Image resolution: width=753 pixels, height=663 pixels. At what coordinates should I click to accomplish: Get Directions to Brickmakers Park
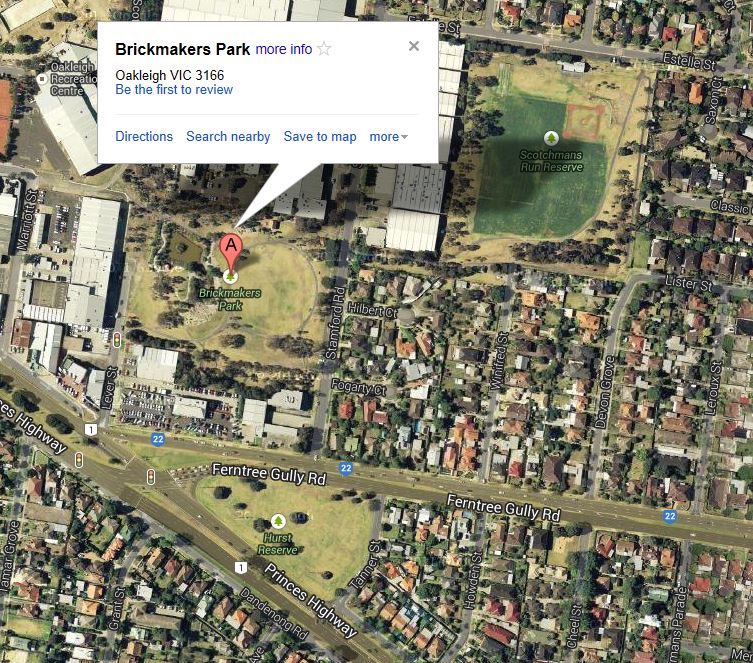pyautogui.click(x=144, y=136)
